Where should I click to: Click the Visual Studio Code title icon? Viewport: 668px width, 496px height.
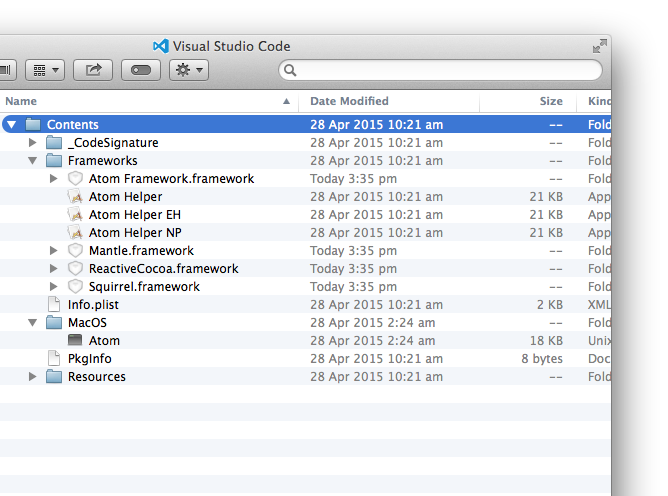click(x=161, y=46)
